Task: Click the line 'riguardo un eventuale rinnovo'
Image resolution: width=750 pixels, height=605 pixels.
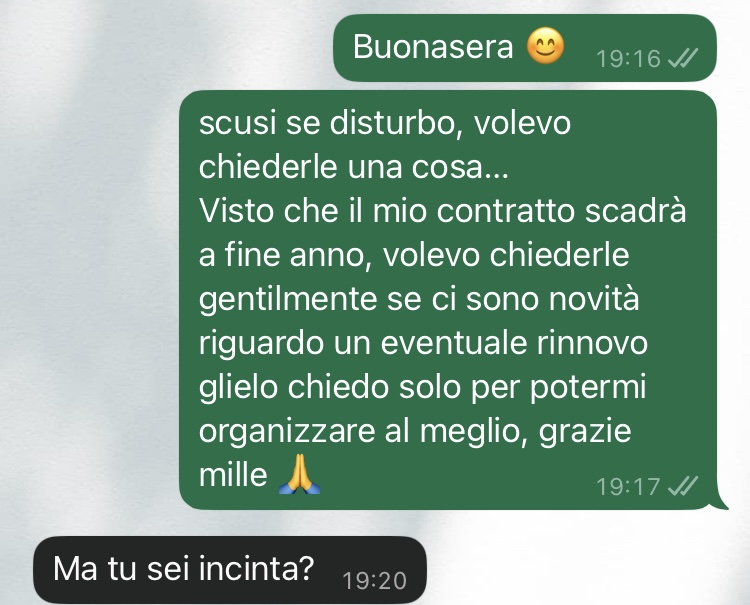Action: coord(423,343)
